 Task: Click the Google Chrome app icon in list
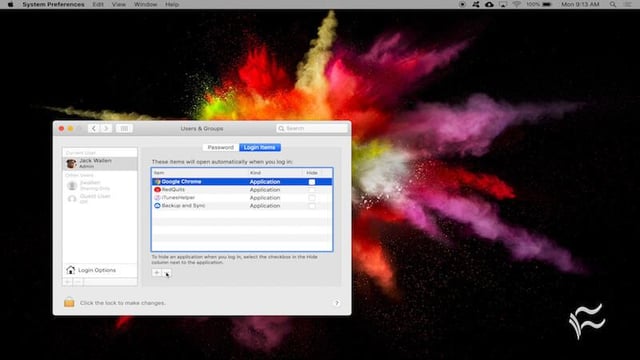coord(157,182)
